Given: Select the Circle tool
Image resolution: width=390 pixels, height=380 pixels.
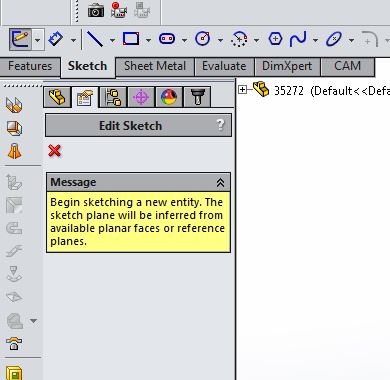Looking at the screenshot, I should [x=203, y=39].
